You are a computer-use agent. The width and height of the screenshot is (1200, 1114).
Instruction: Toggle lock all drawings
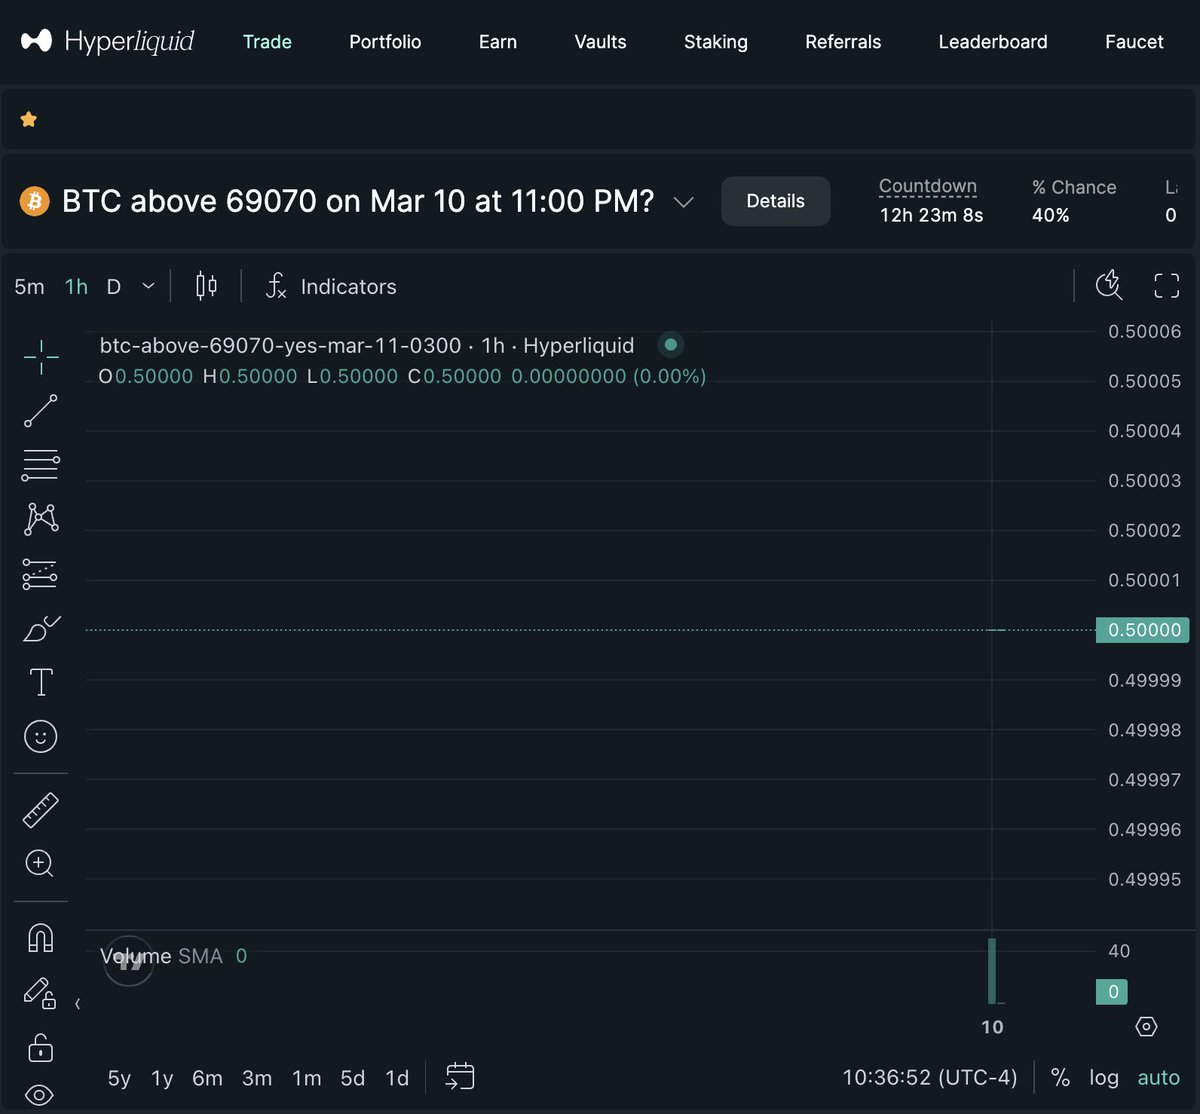point(40,1047)
